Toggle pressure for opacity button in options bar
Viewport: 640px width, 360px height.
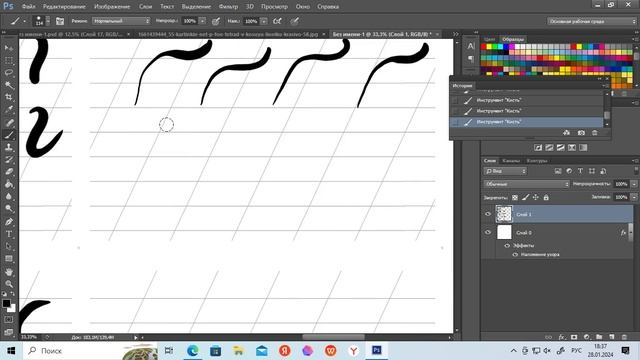pos(216,21)
